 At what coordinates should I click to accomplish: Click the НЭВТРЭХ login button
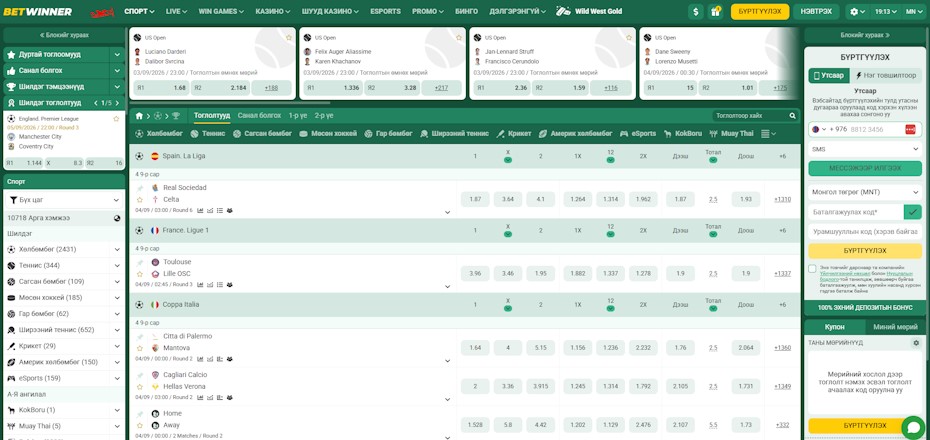point(816,11)
